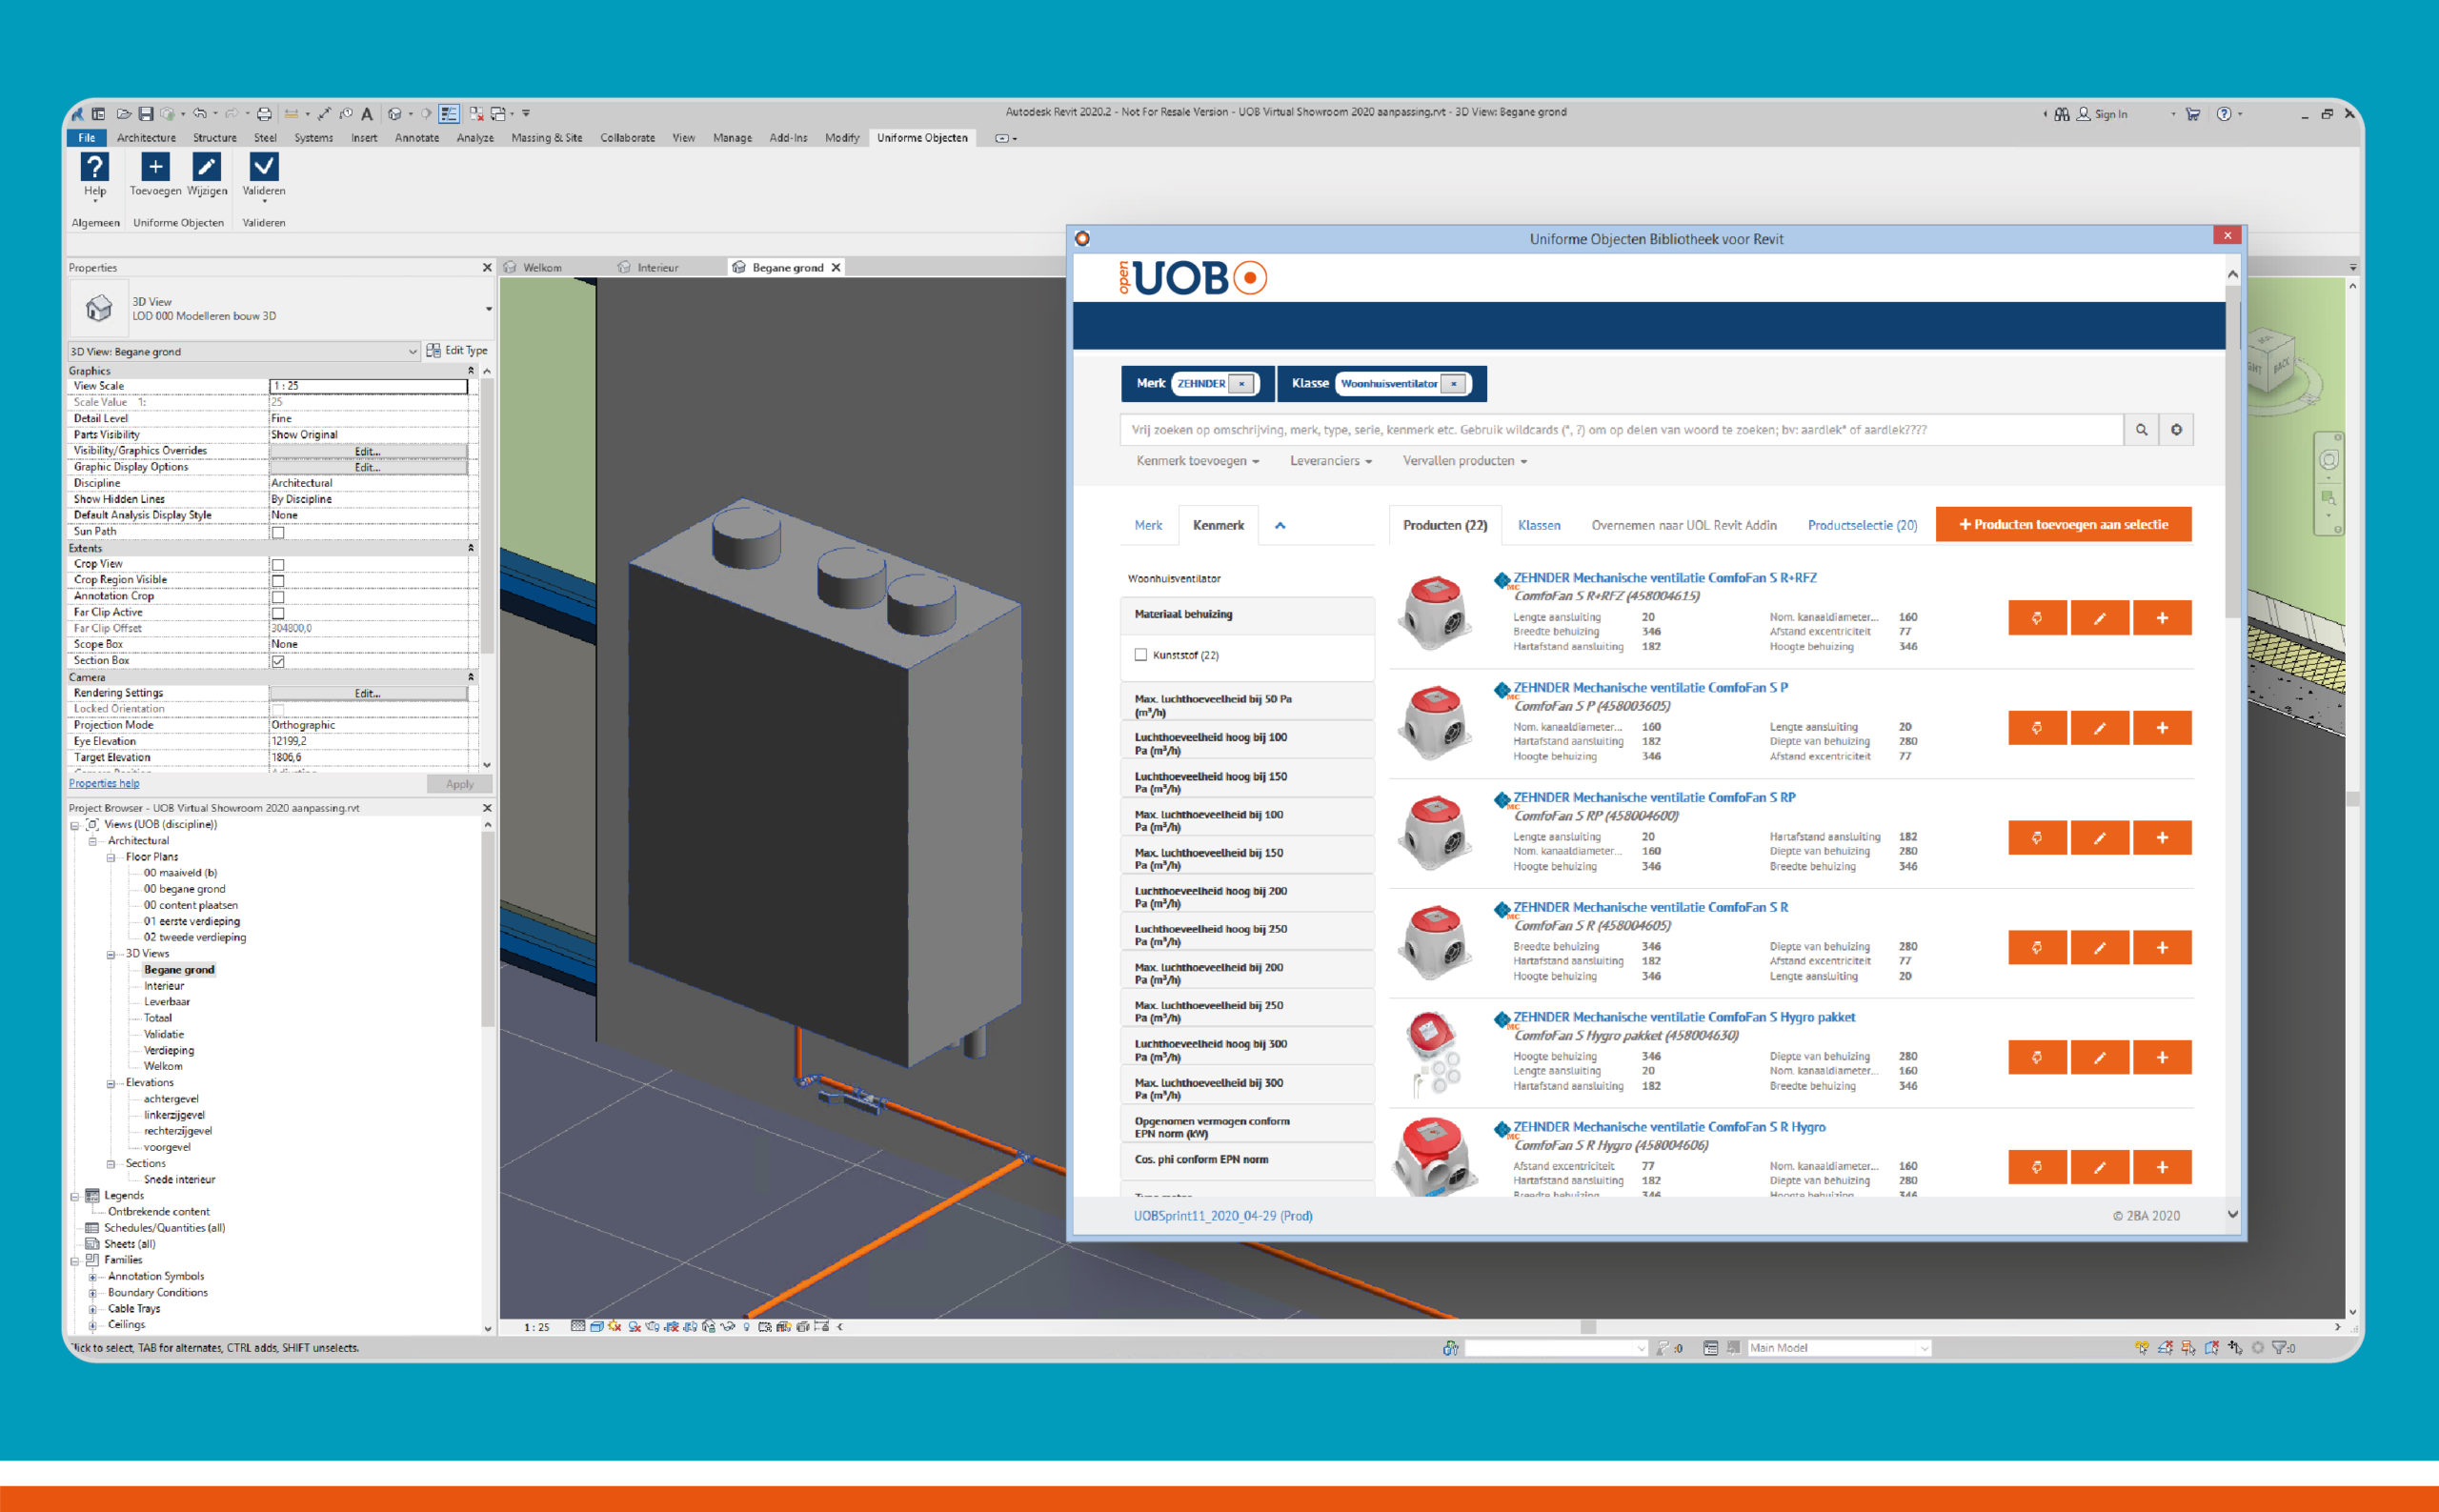
Task: Open the Main Model design options dropdown
Action: point(1838,1348)
